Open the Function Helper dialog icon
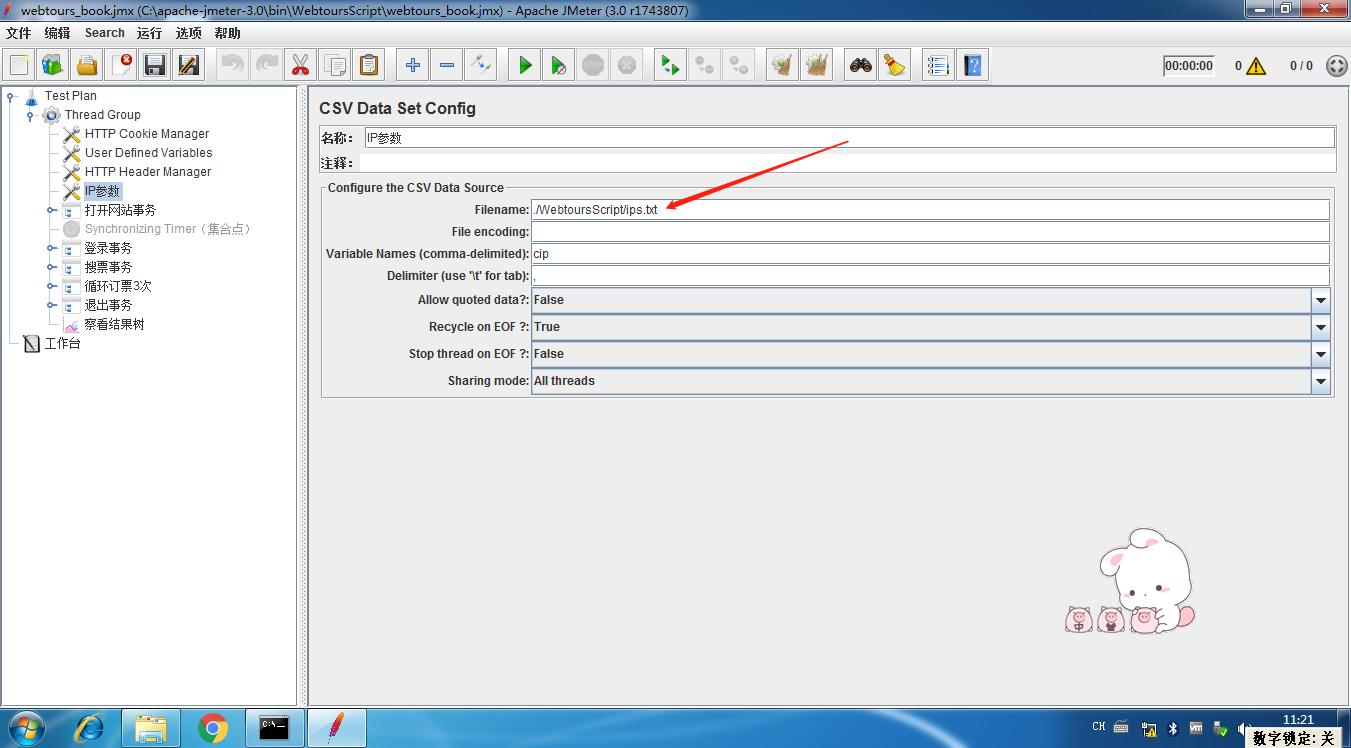 [938, 66]
